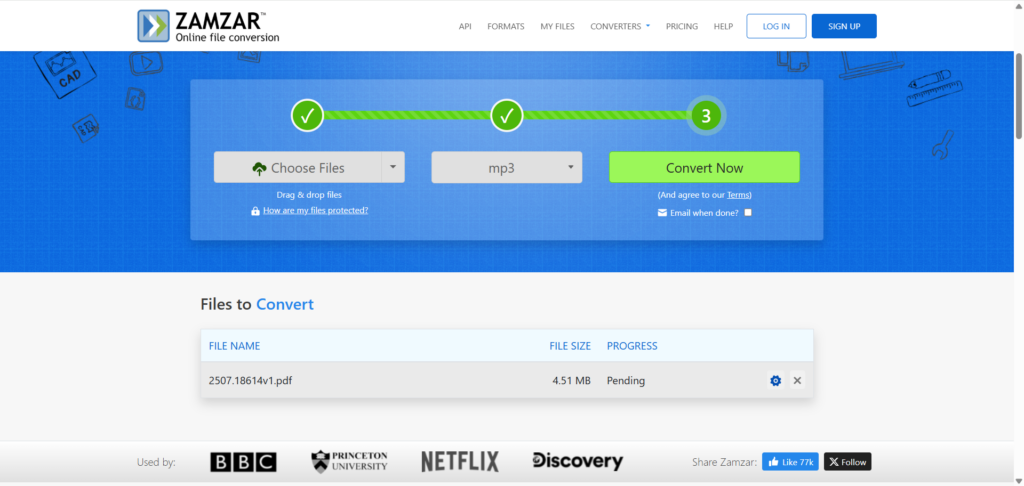This screenshot has width=1024, height=486.
Task: Open the Help page
Action: tap(723, 26)
